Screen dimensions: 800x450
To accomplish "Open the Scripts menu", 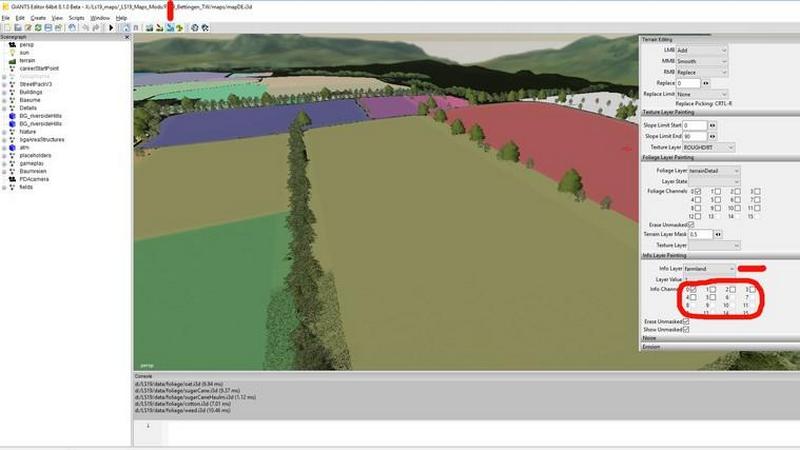I will [76, 18].
